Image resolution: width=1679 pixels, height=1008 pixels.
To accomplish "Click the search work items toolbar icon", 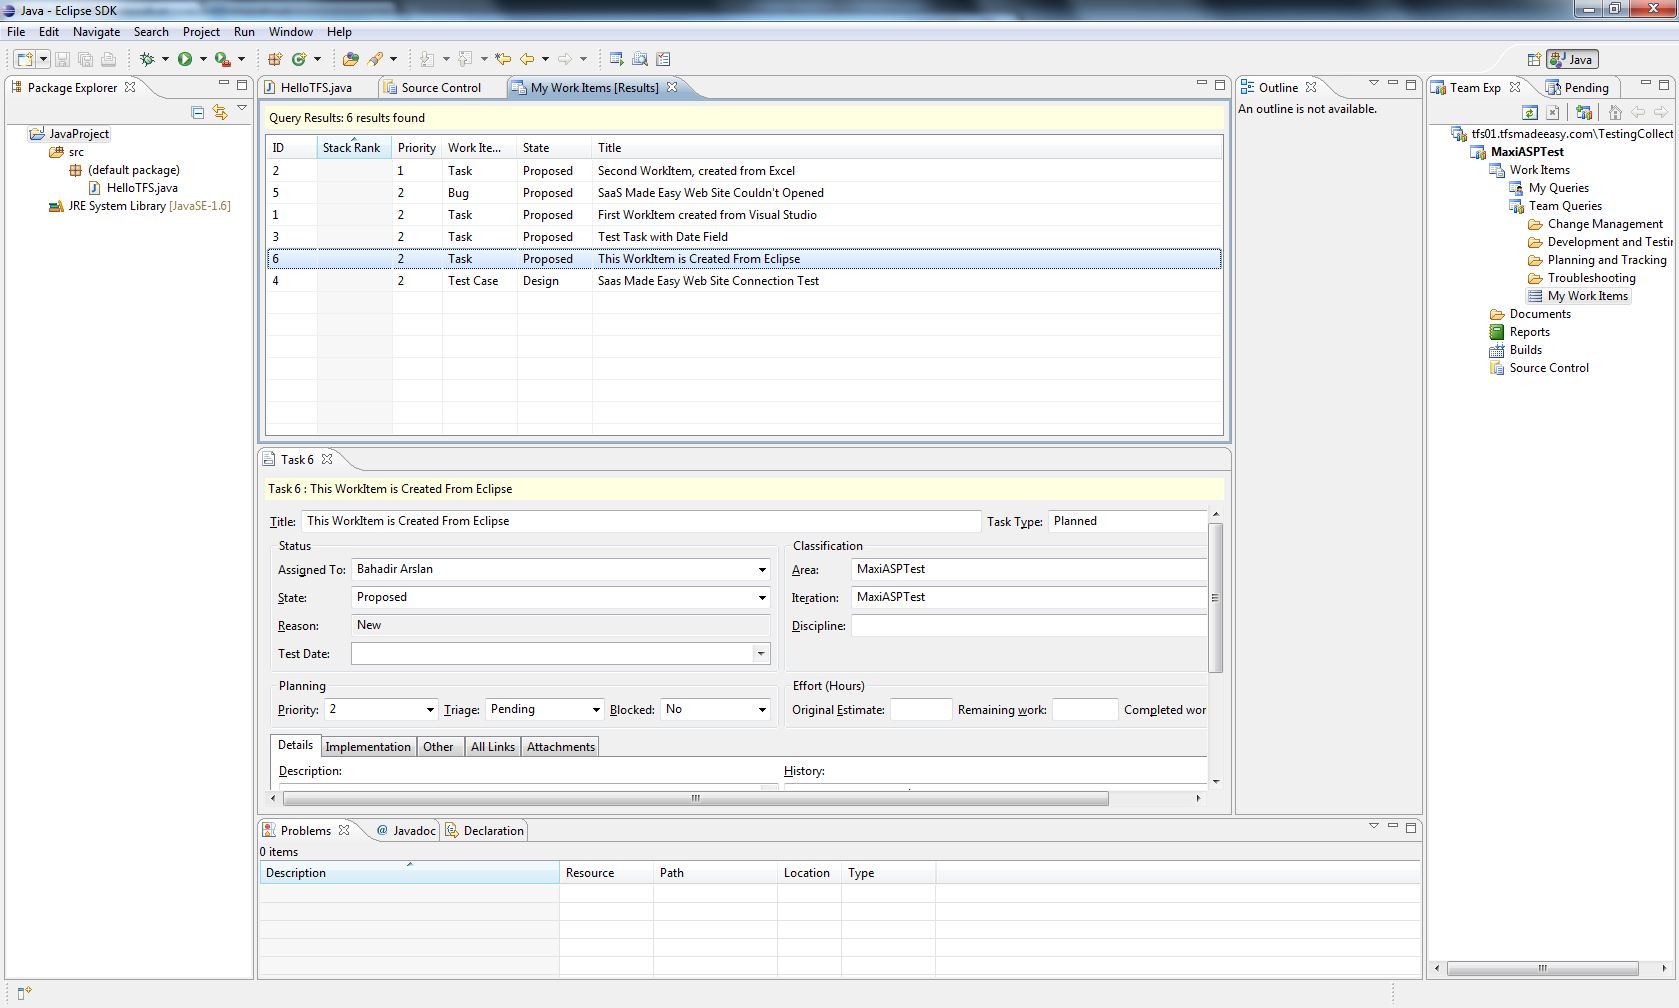I will pyautogui.click(x=640, y=59).
